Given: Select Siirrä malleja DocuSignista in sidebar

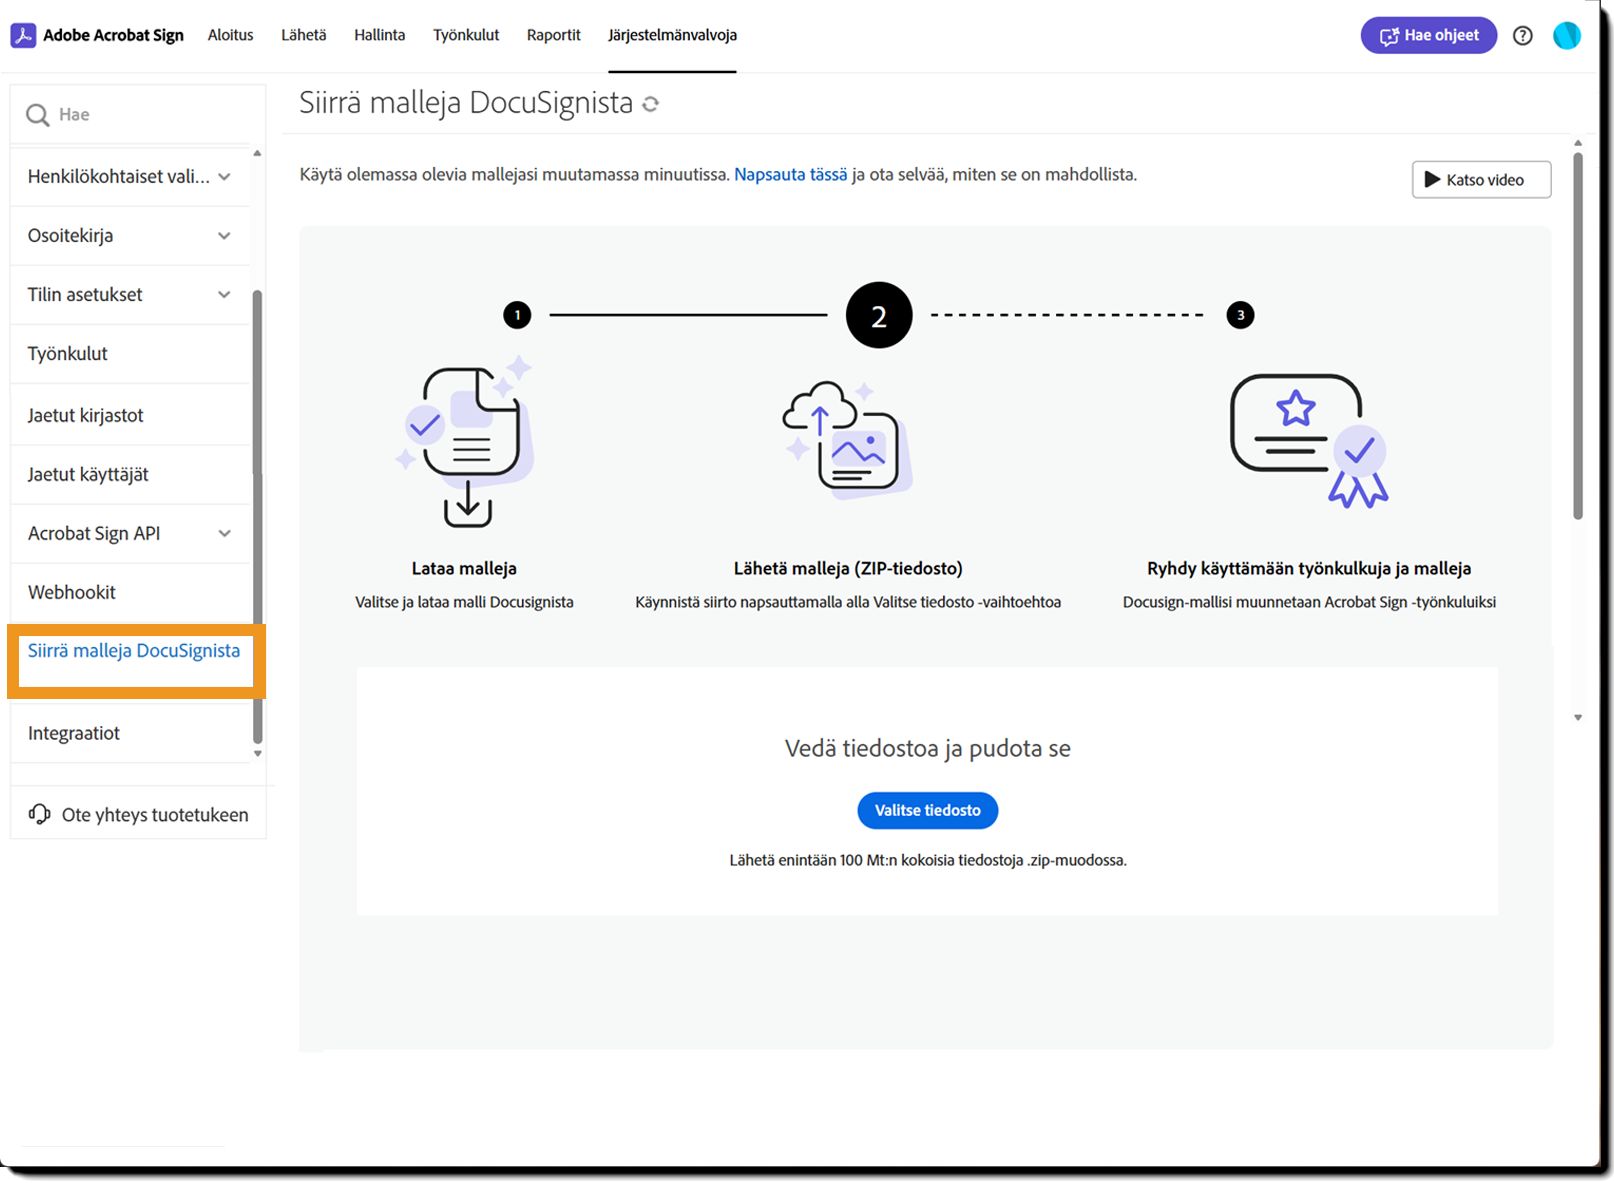Looking at the screenshot, I should point(134,651).
